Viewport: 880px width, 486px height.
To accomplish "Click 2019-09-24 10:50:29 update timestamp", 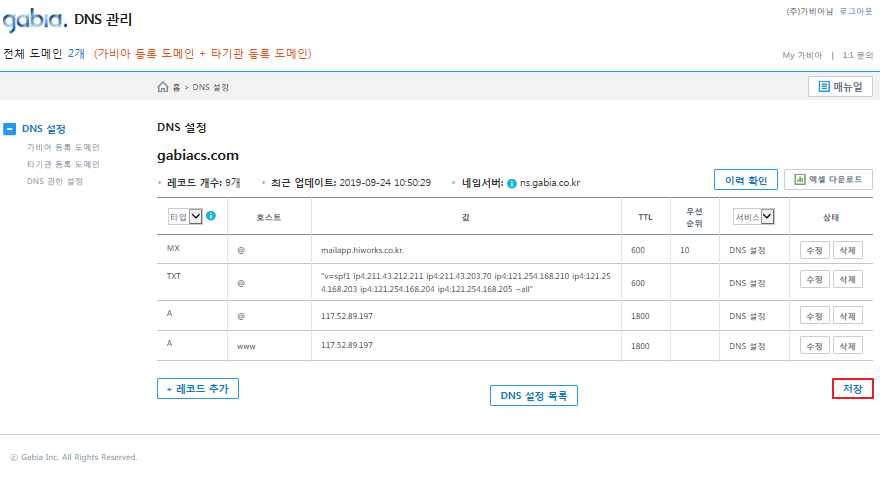I will tap(385, 183).
